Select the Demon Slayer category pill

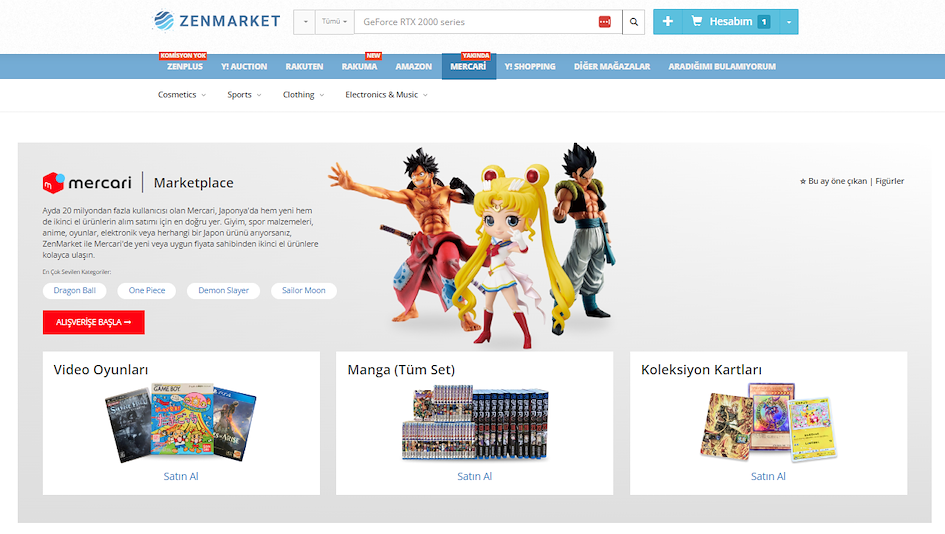pos(224,291)
